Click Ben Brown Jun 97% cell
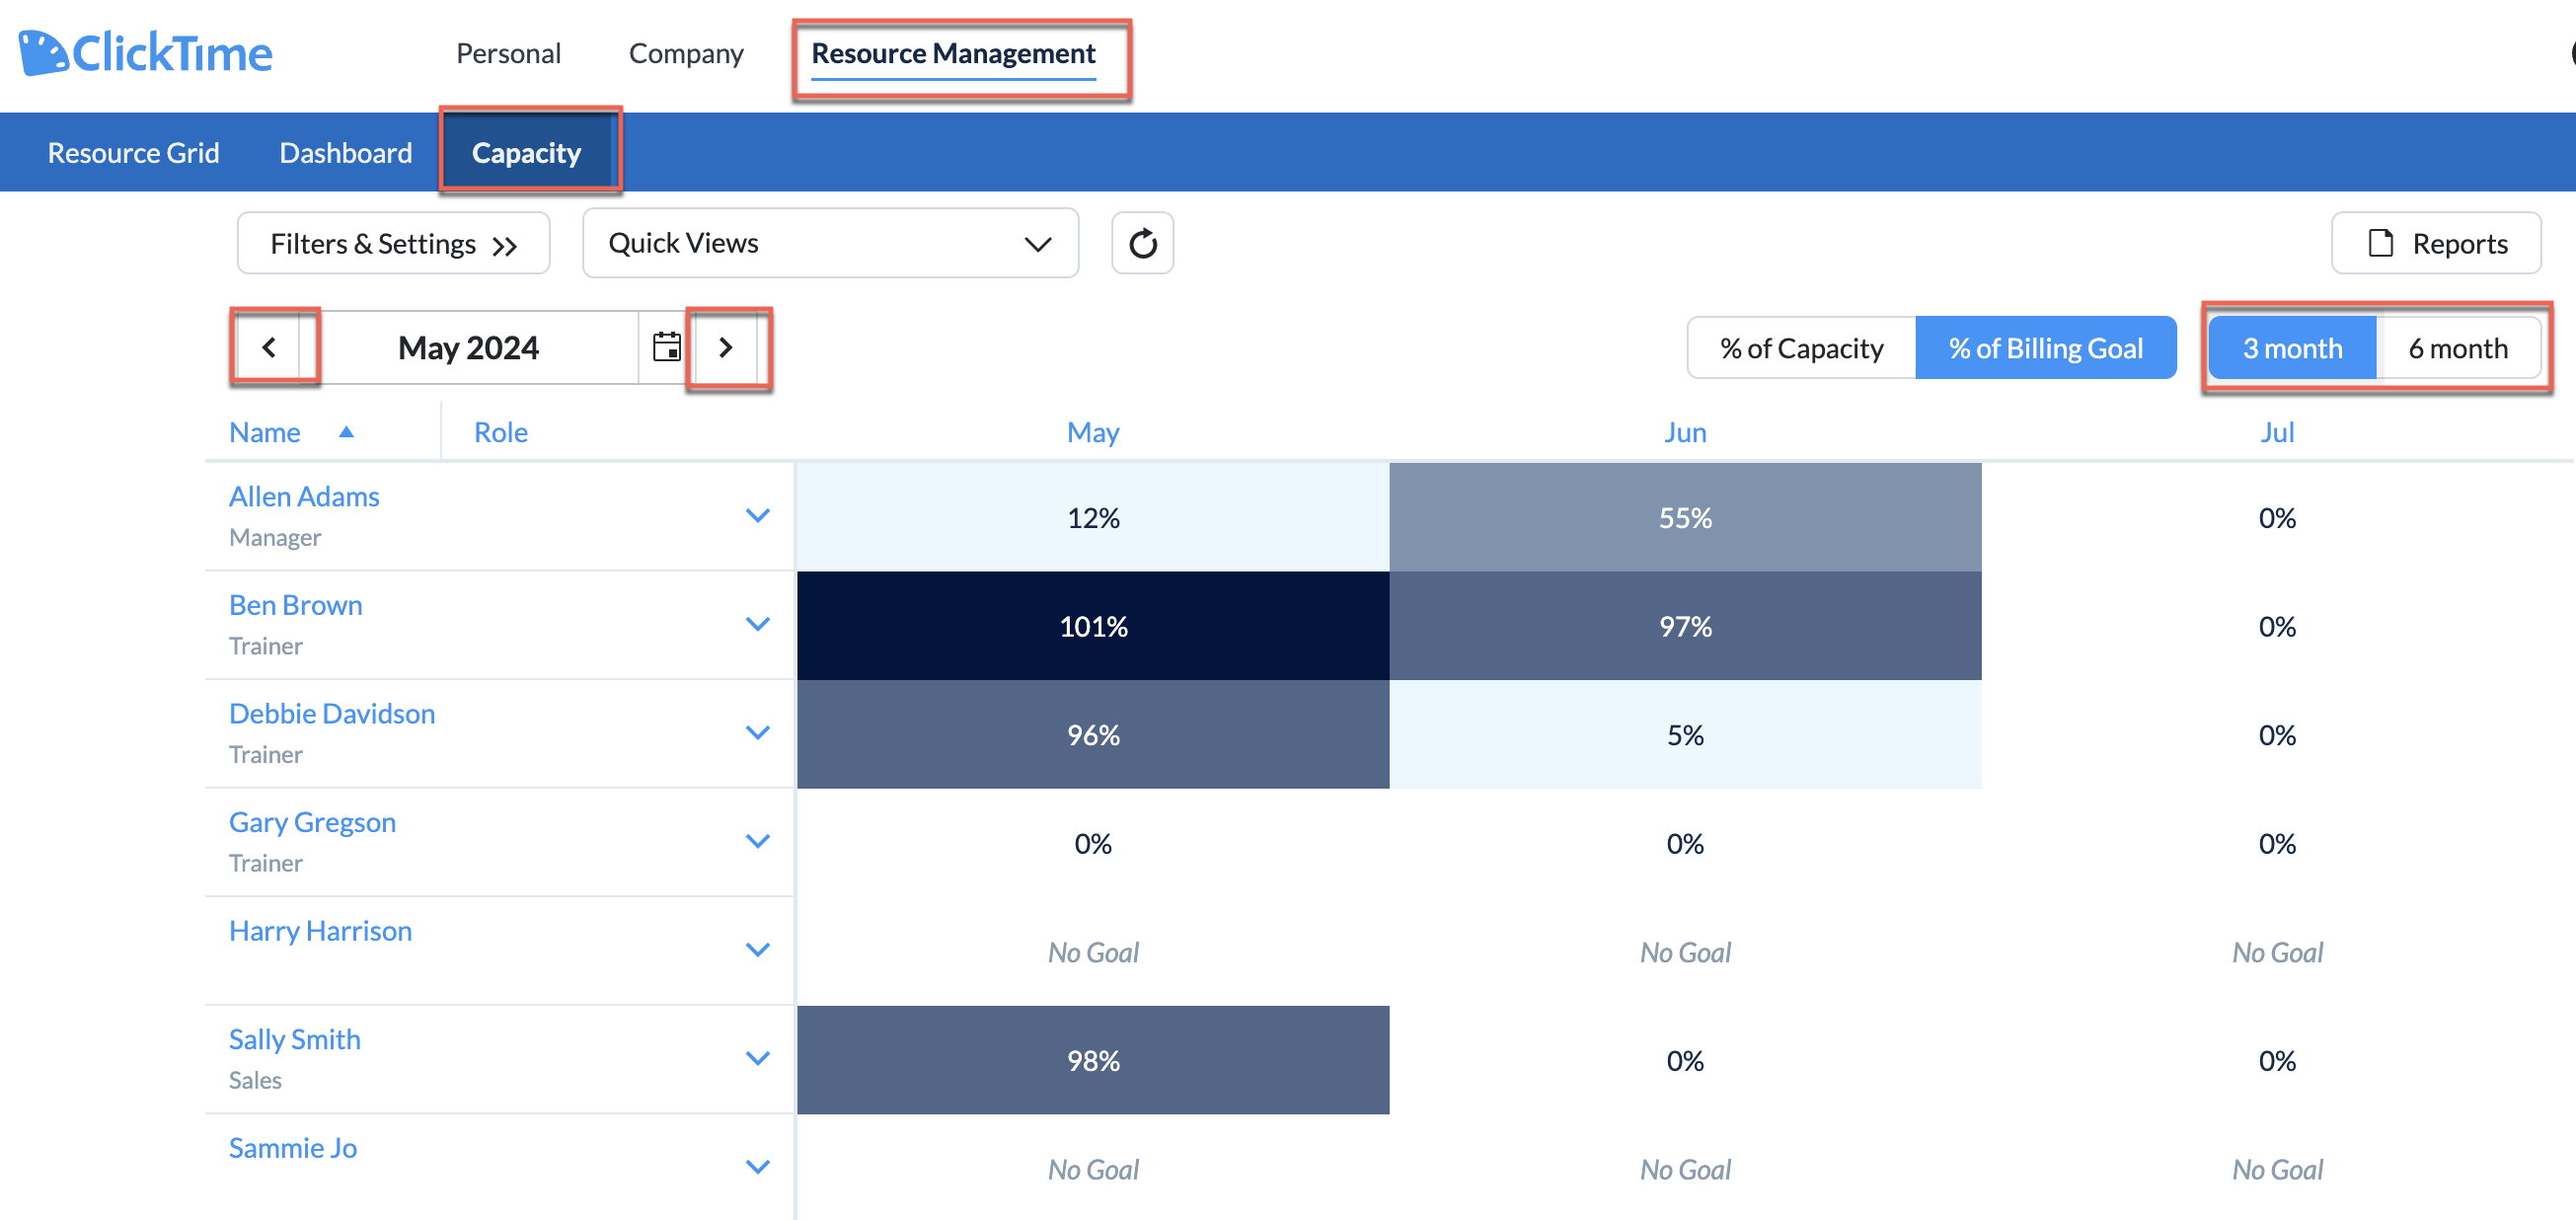 (1685, 626)
